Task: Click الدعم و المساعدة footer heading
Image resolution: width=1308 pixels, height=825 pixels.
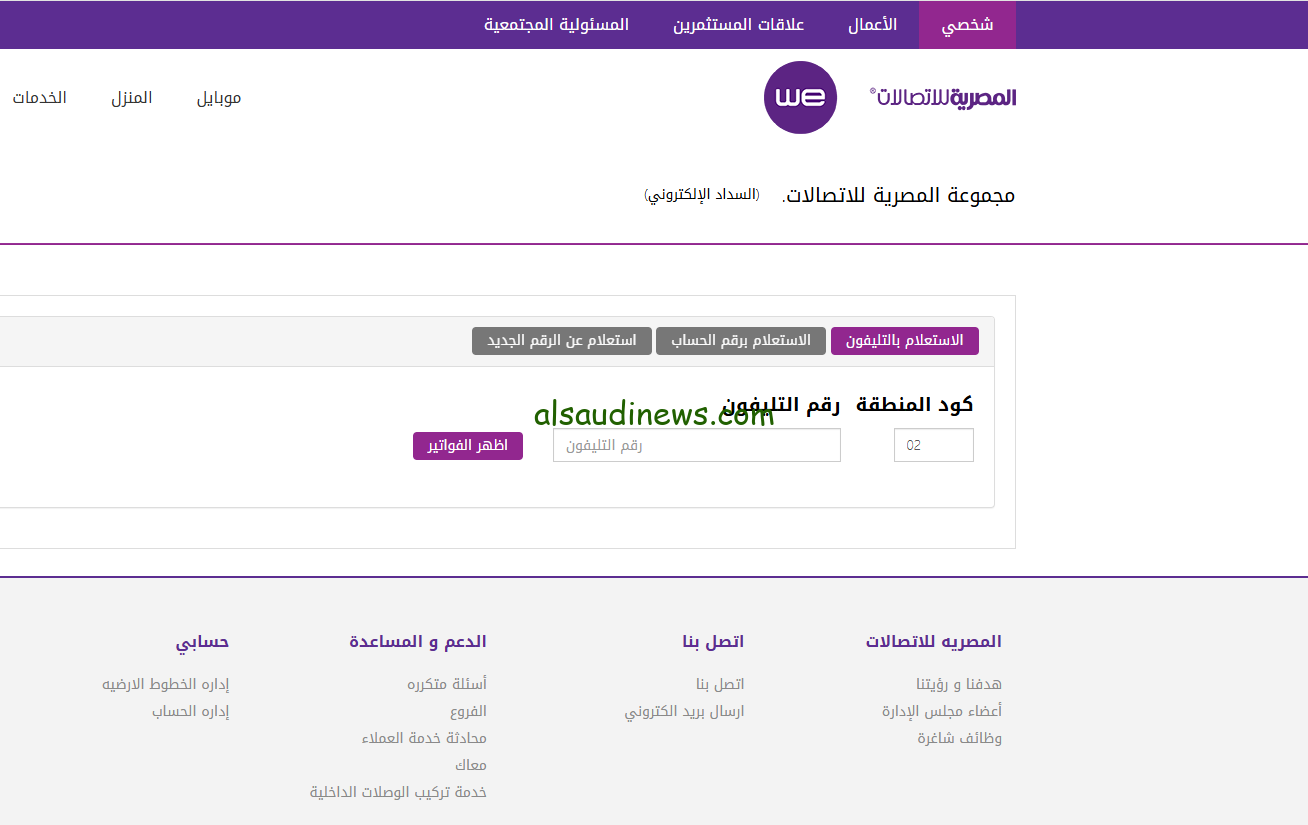Action: 418,641
